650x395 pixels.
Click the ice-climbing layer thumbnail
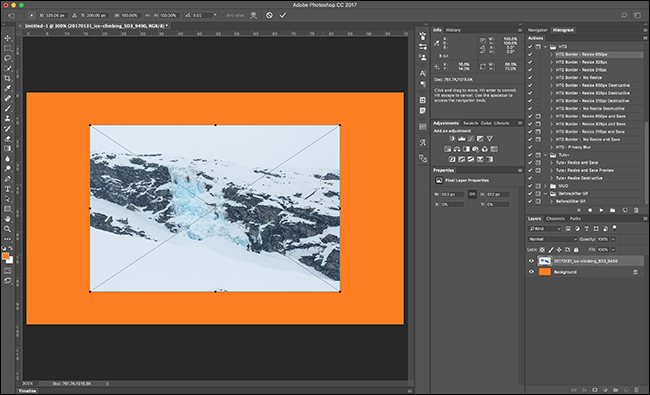click(x=545, y=261)
